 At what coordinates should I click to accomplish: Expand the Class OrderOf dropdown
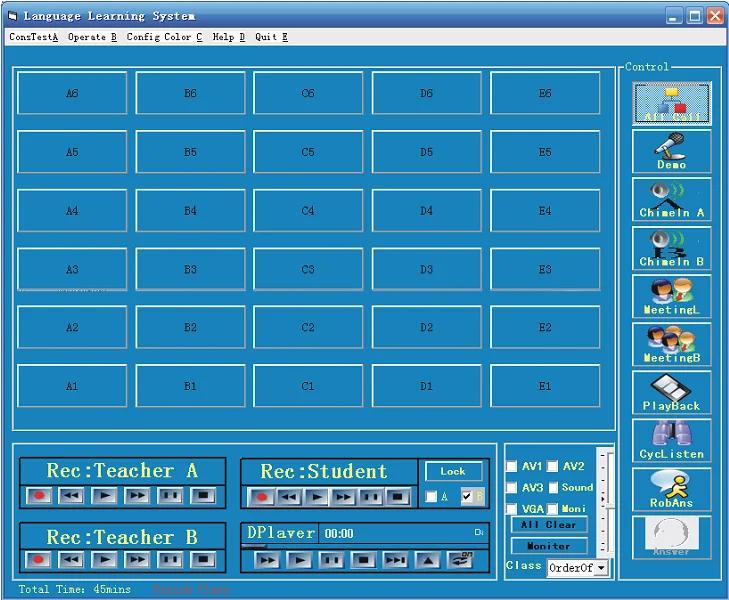pyautogui.click(x=600, y=568)
